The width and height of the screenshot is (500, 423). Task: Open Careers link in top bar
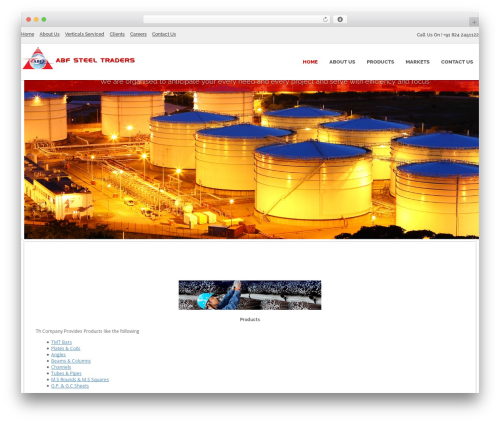(138, 34)
